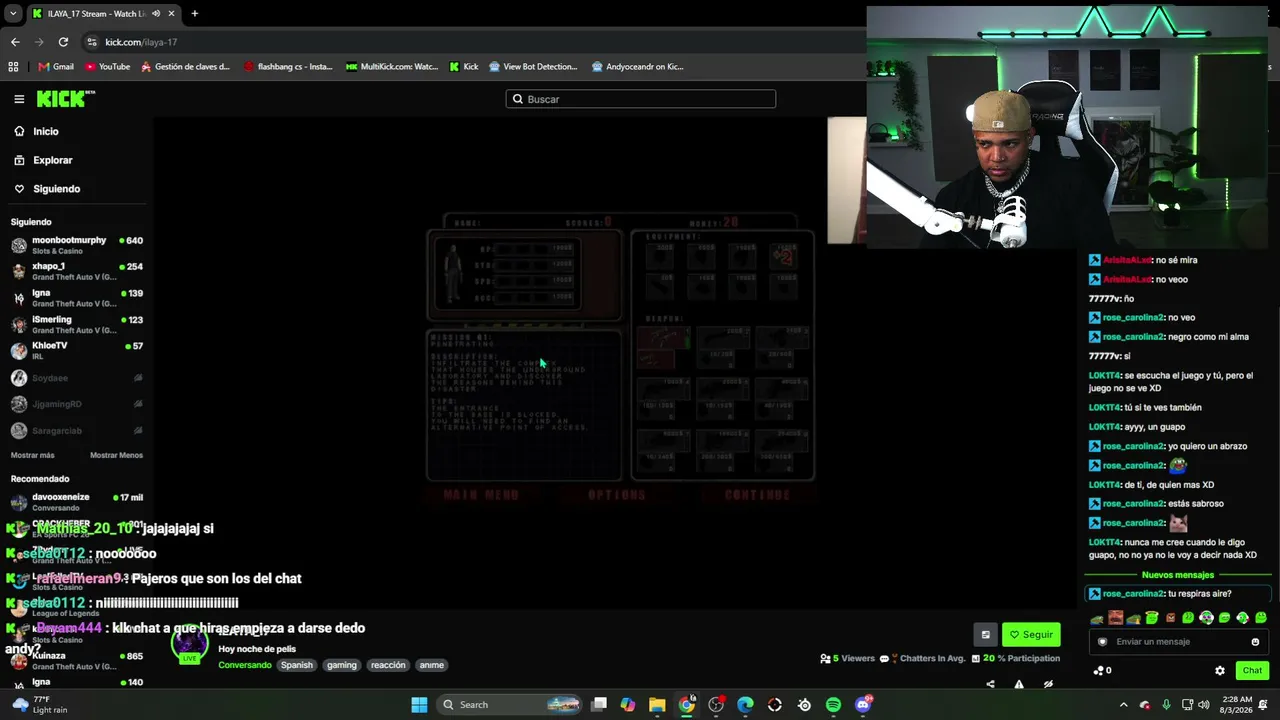
Task: Select Igna playing Grand Theft Auto V, 139 viewers
Action: pyautogui.click(x=77, y=298)
